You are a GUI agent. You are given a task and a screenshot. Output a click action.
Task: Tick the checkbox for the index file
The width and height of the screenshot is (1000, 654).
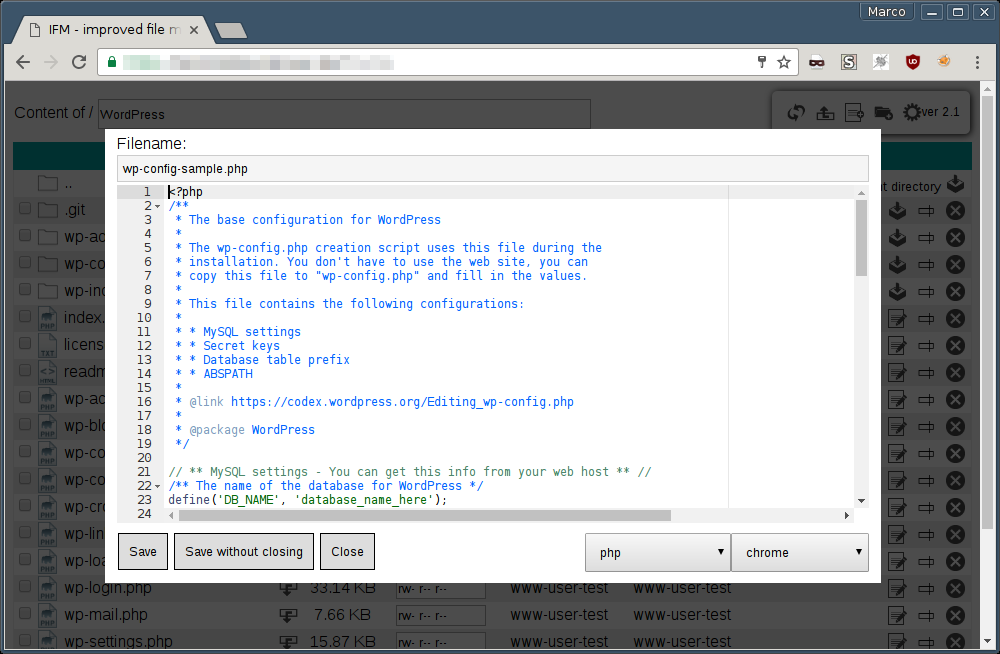click(x=25, y=316)
